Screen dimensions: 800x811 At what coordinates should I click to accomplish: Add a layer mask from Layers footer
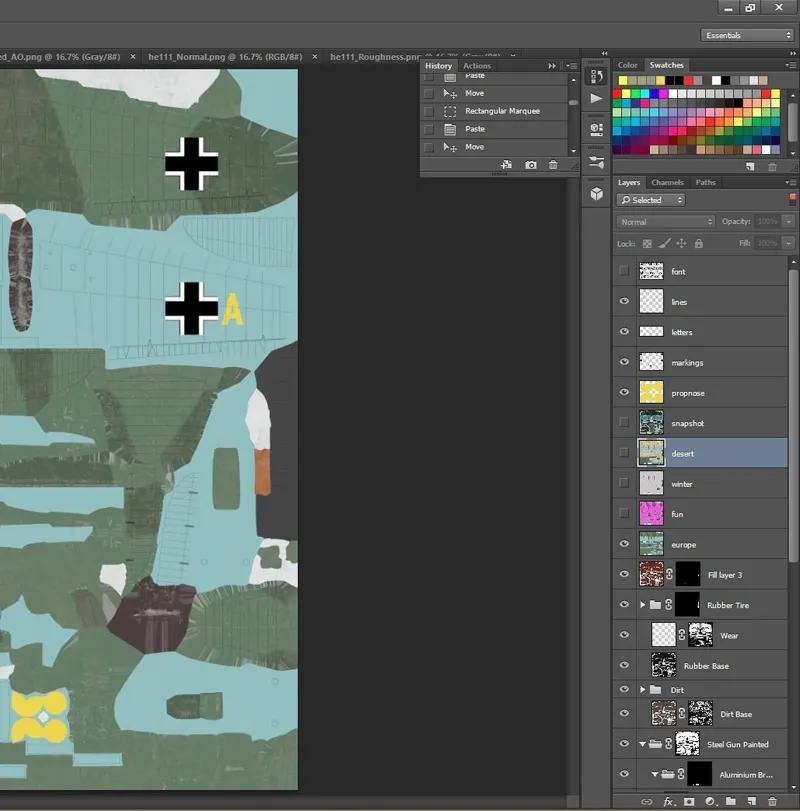tap(689, 802)
